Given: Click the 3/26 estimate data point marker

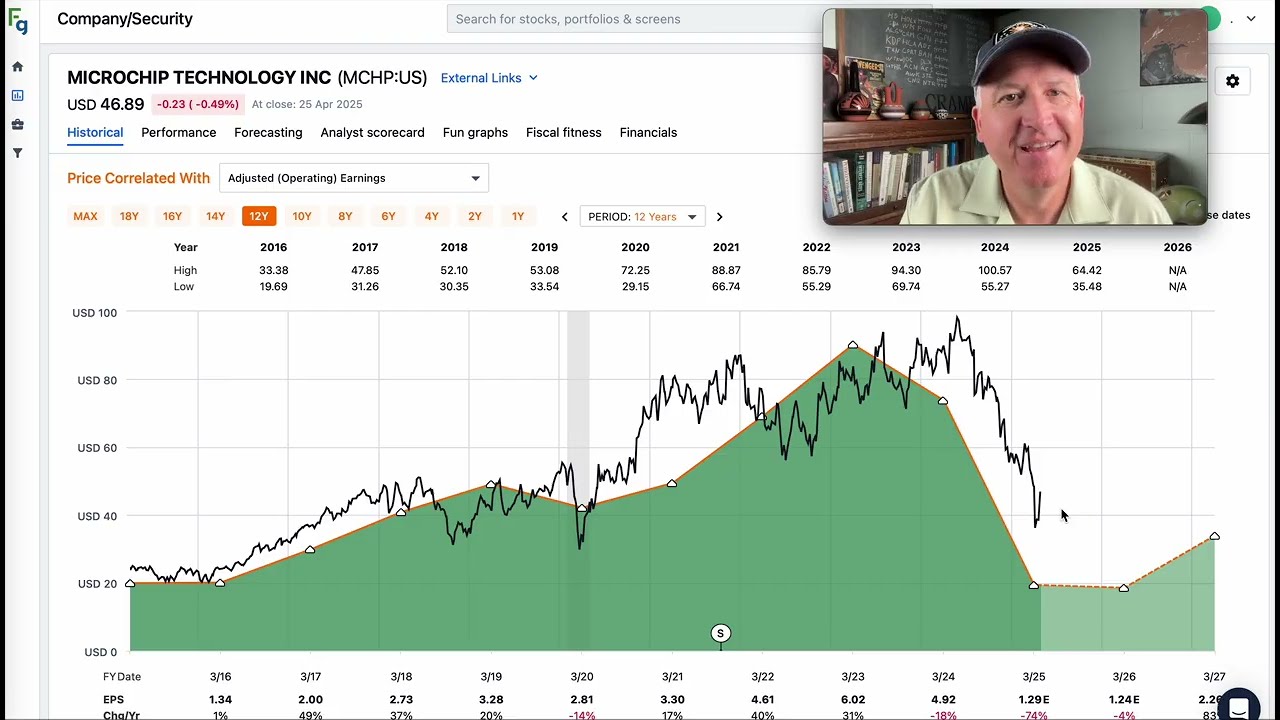Looking at the screenshot, I should pyautogui.click(x=1124, y=588).
